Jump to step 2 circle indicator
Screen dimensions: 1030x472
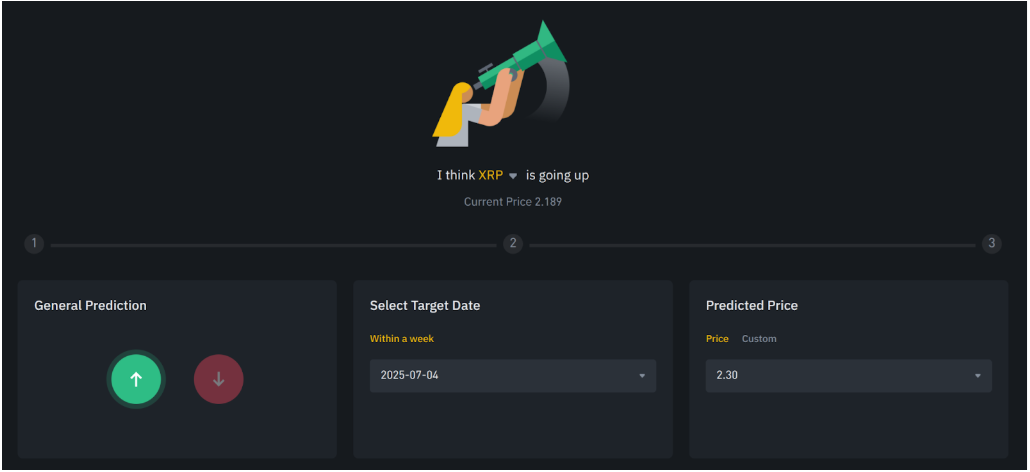[513, 244]
